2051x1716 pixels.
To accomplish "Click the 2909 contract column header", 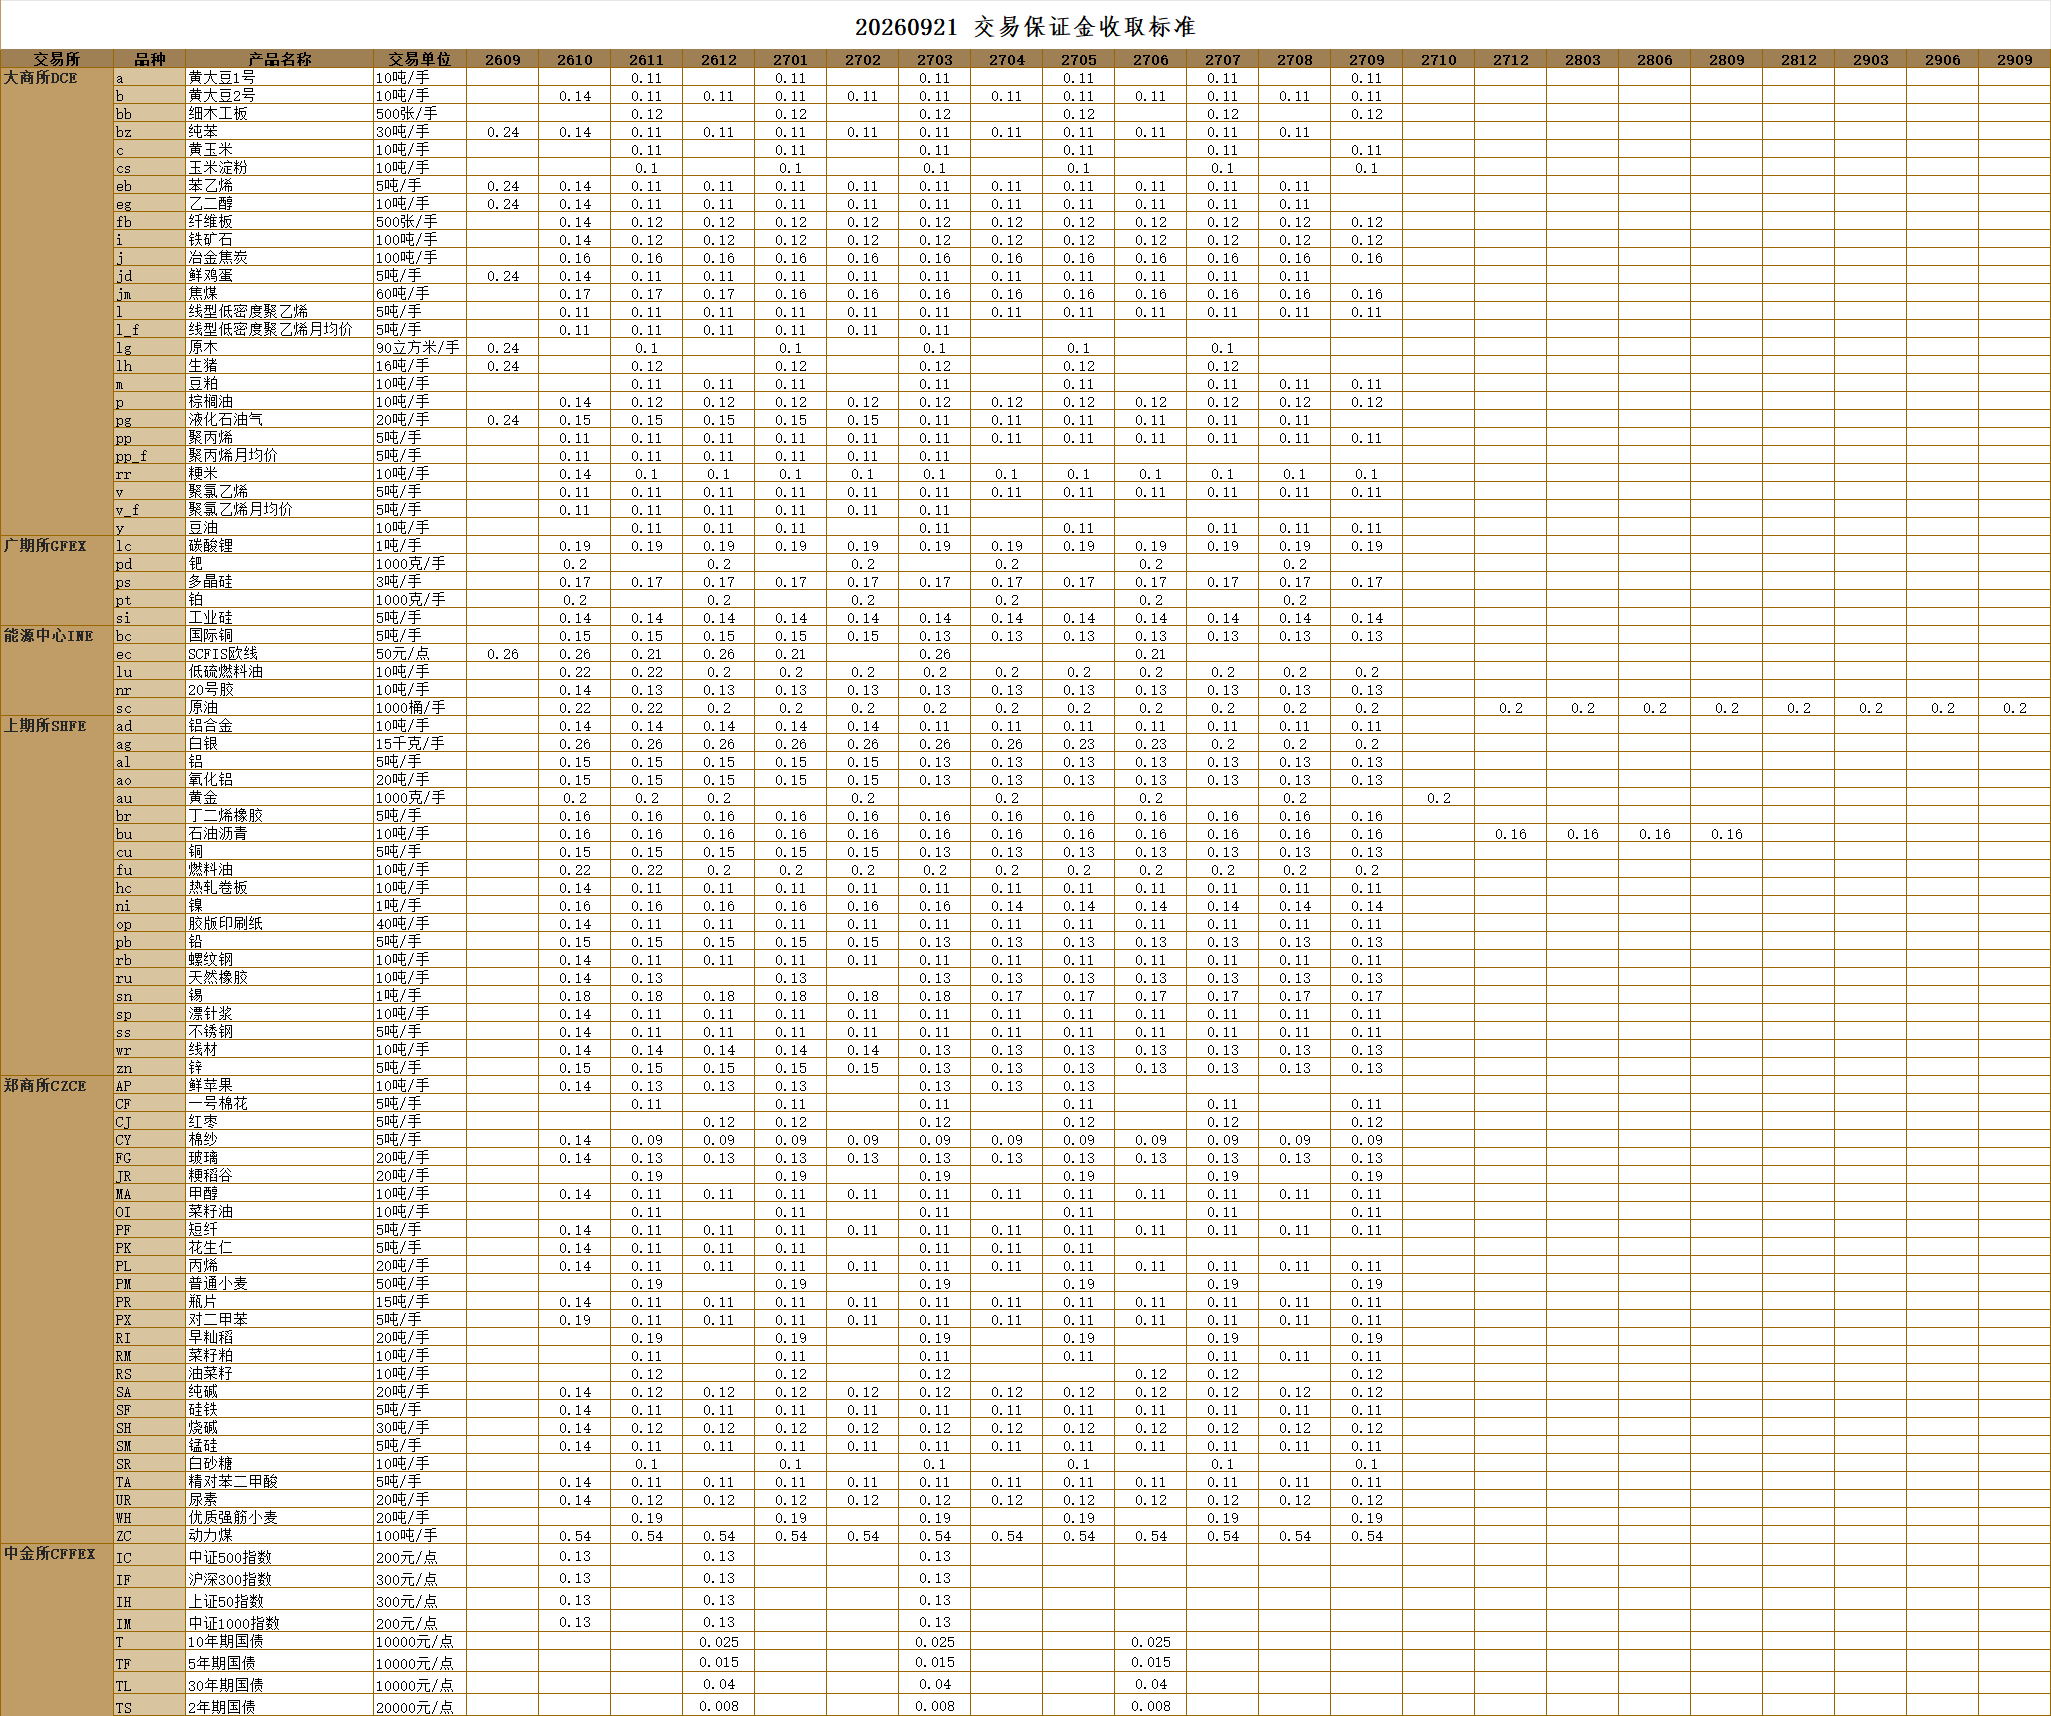I will [x=2015, y=59].
